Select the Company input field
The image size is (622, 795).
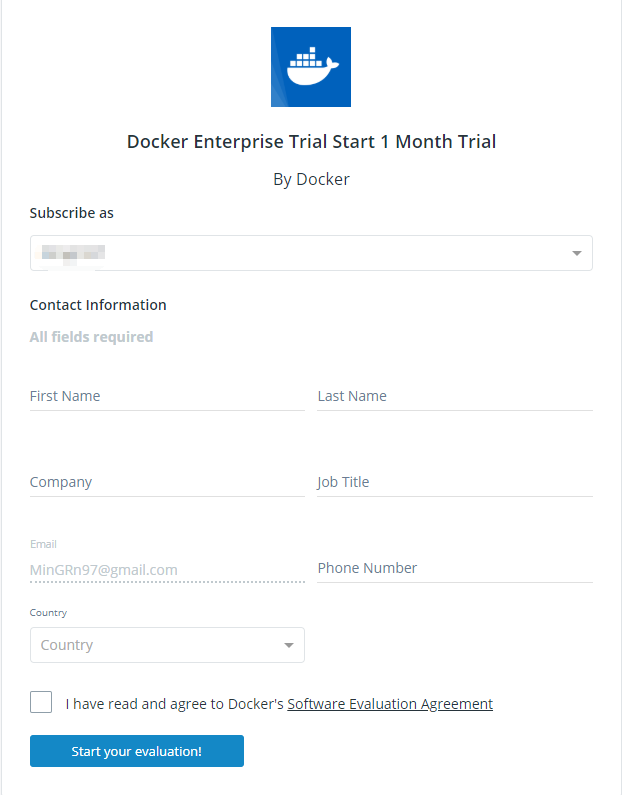167,482
